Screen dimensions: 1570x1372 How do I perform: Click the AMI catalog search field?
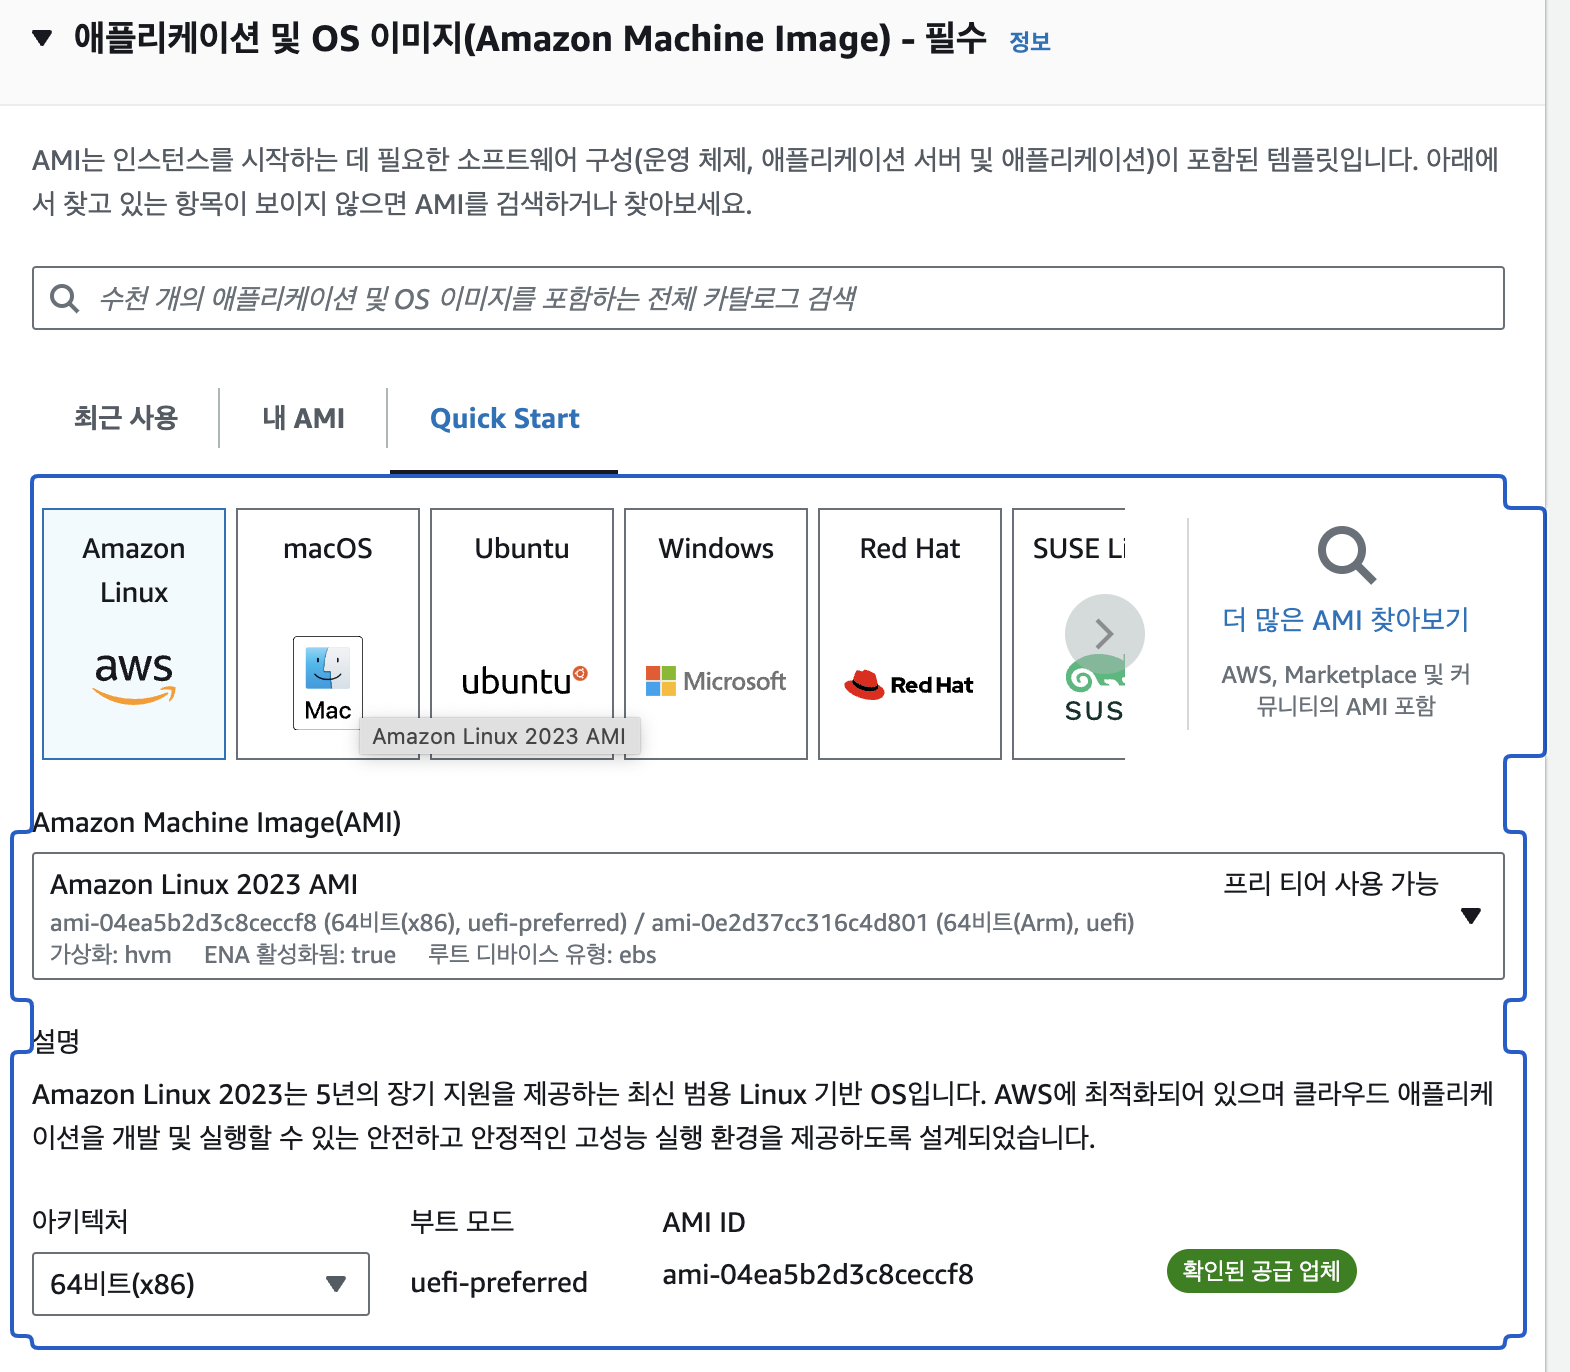[768, 298]
